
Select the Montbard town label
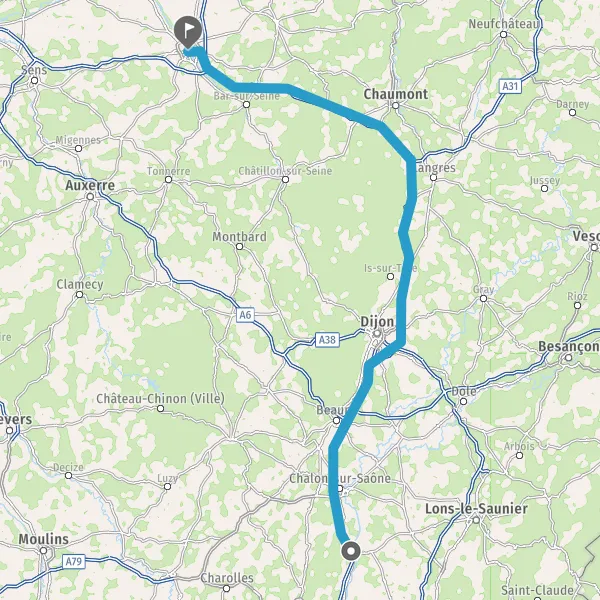240,236
